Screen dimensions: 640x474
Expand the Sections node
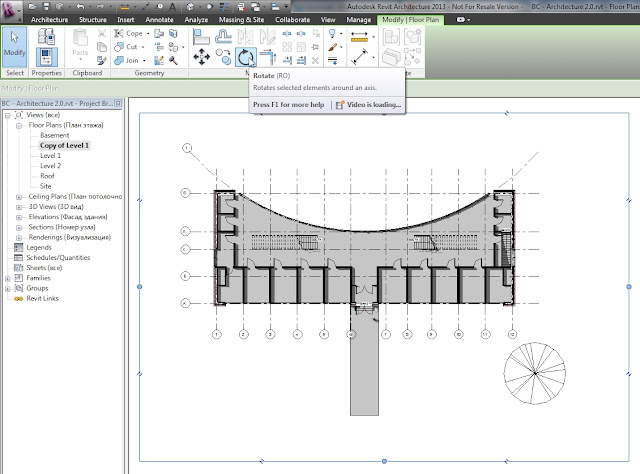[x=19, y=228]
